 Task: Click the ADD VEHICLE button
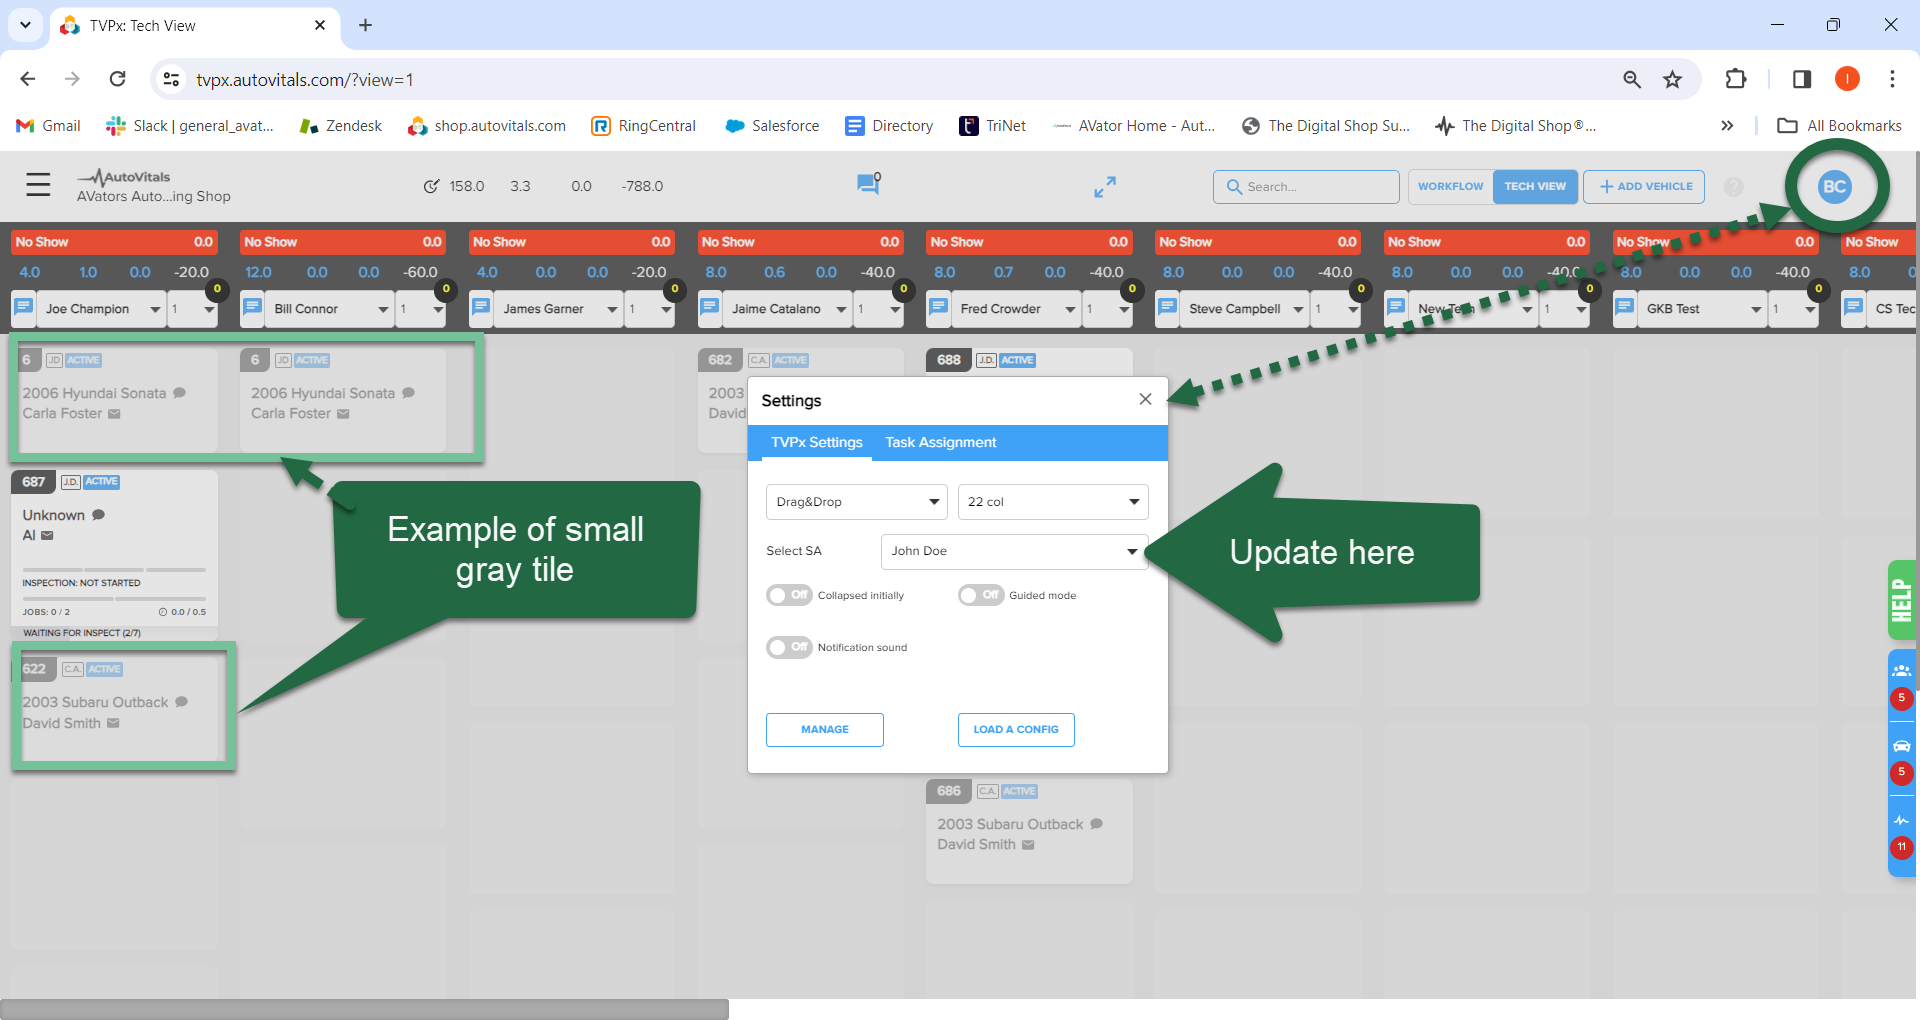tap(1644, 187)
